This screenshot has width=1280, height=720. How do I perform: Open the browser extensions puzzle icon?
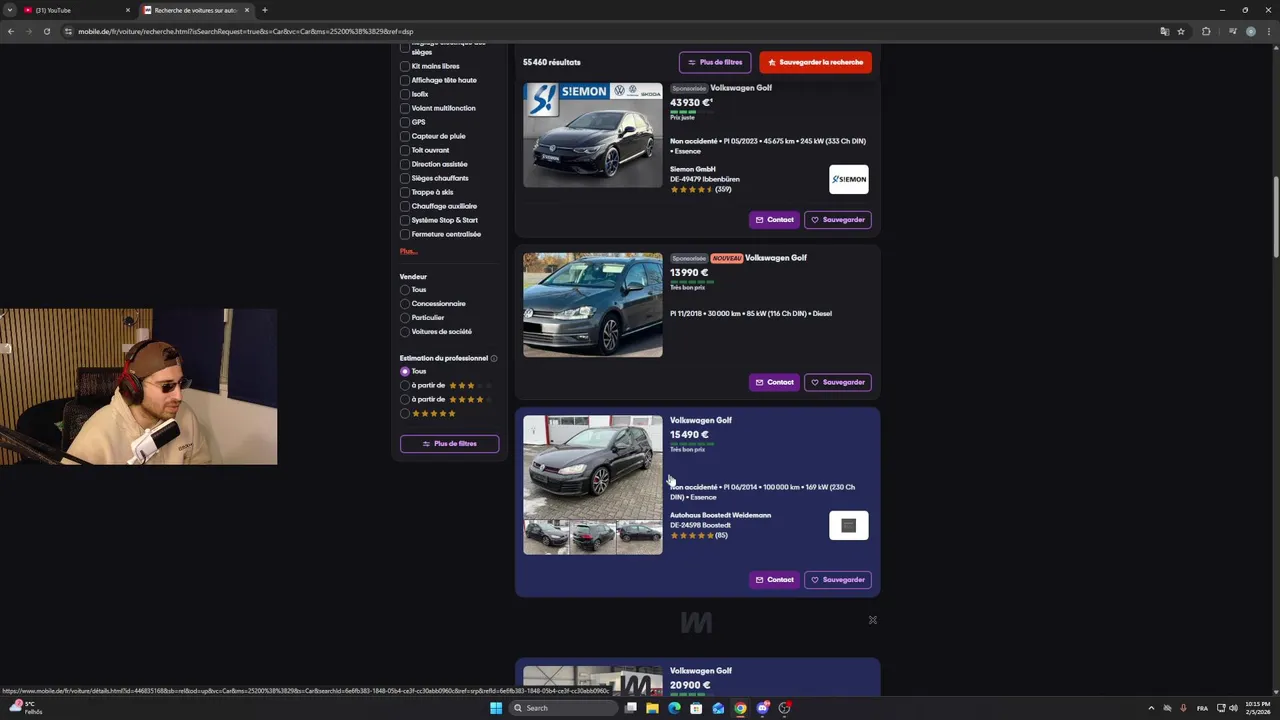click(x=1206, y=31)
